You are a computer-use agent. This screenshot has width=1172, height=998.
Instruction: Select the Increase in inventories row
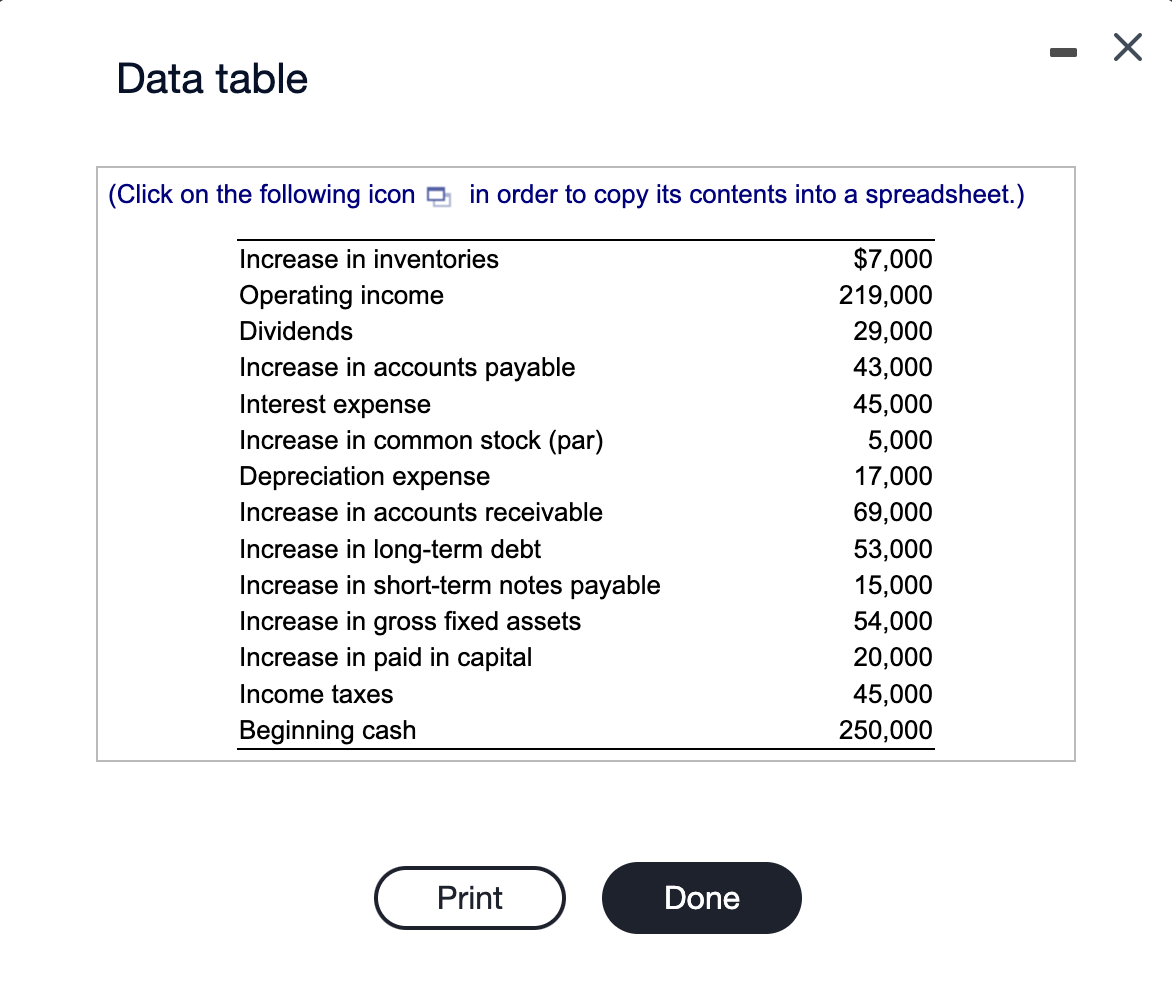[368, 259]
